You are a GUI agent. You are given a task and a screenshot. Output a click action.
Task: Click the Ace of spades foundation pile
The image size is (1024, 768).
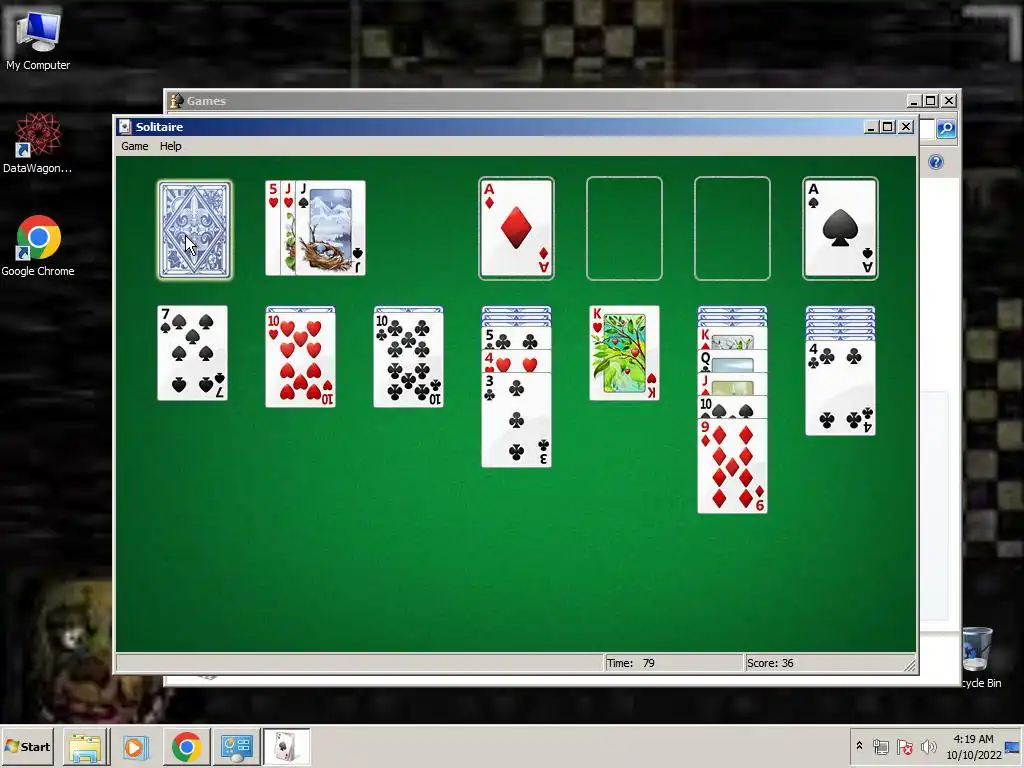(840, 228)
